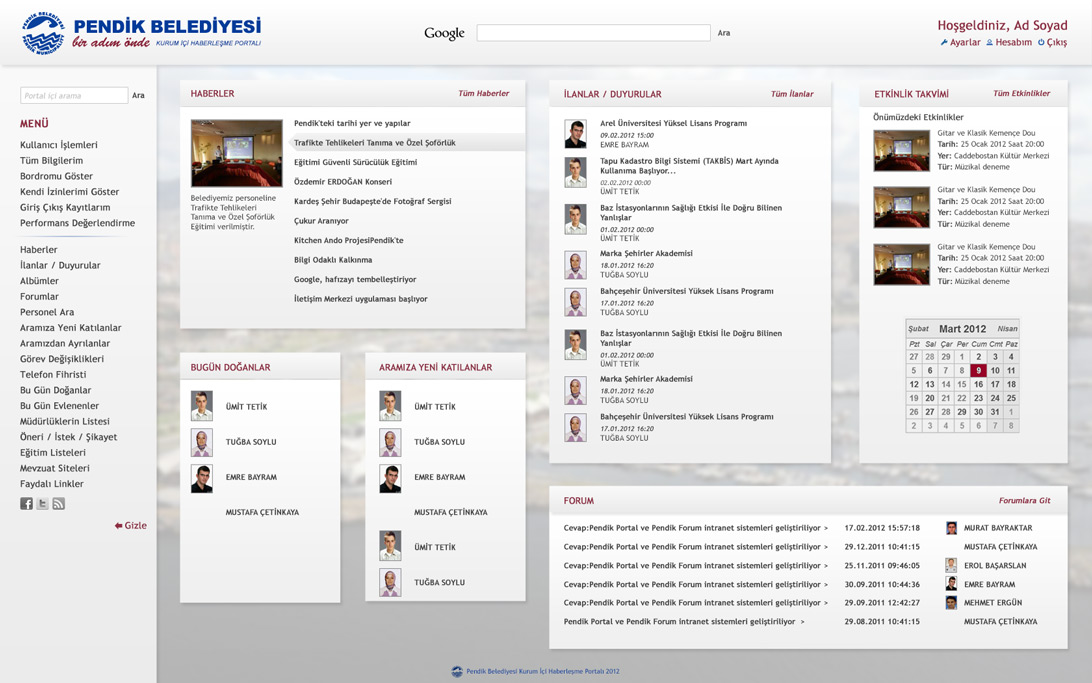Click the Google search input field
1092x683 pixels.
pyautogui.click(x=593, y=33)
